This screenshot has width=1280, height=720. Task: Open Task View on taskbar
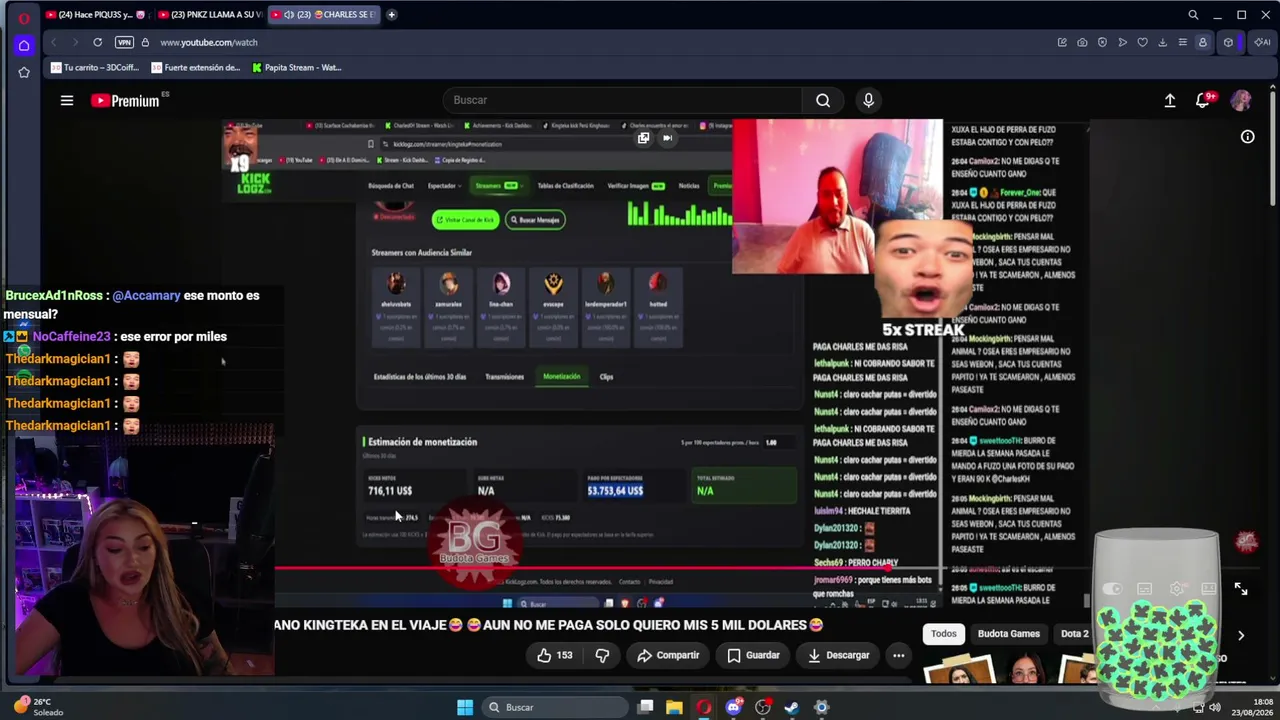pos(646,707)
